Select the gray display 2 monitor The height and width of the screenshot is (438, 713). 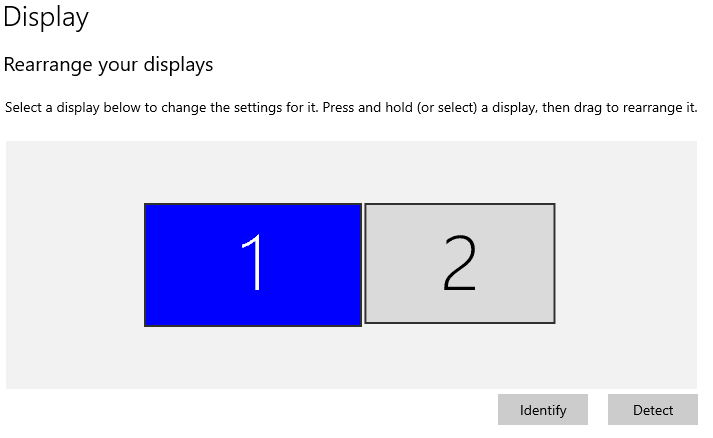460,263
